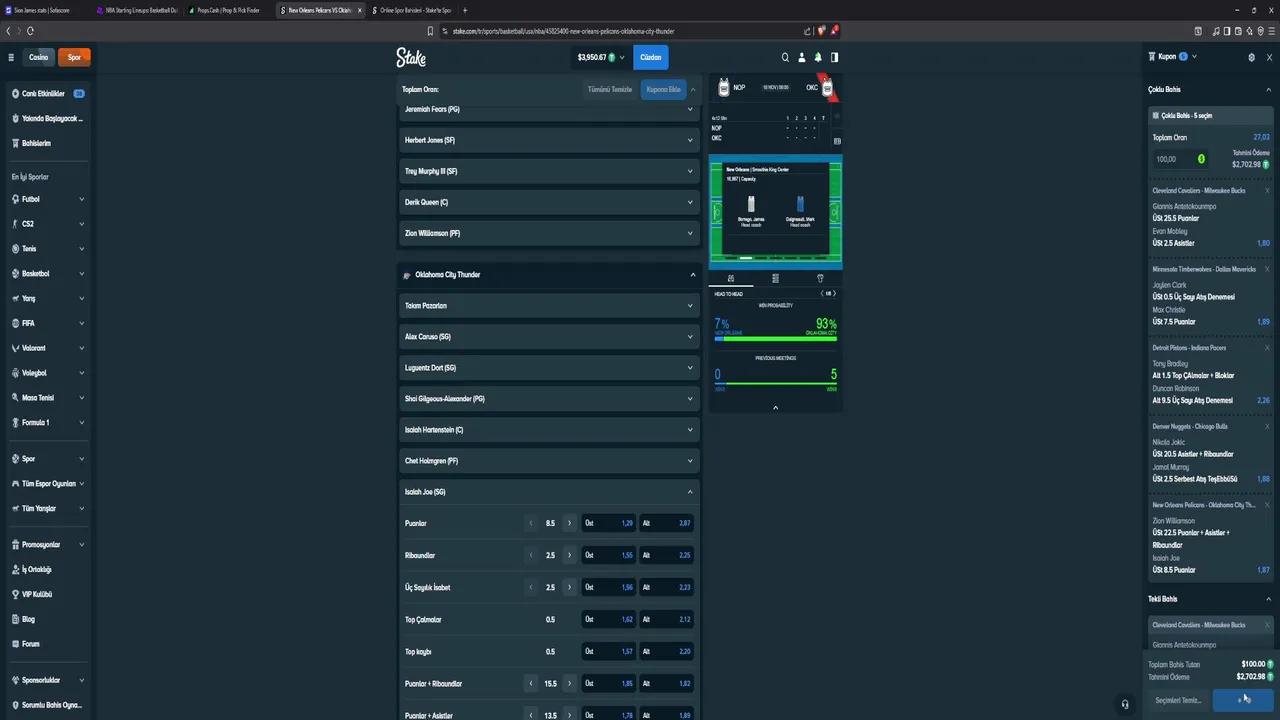This screenshot has height=720, width=1280.
Task: Select Üst 1,57 on Top kaybı
Action: [x=609, y=651]
